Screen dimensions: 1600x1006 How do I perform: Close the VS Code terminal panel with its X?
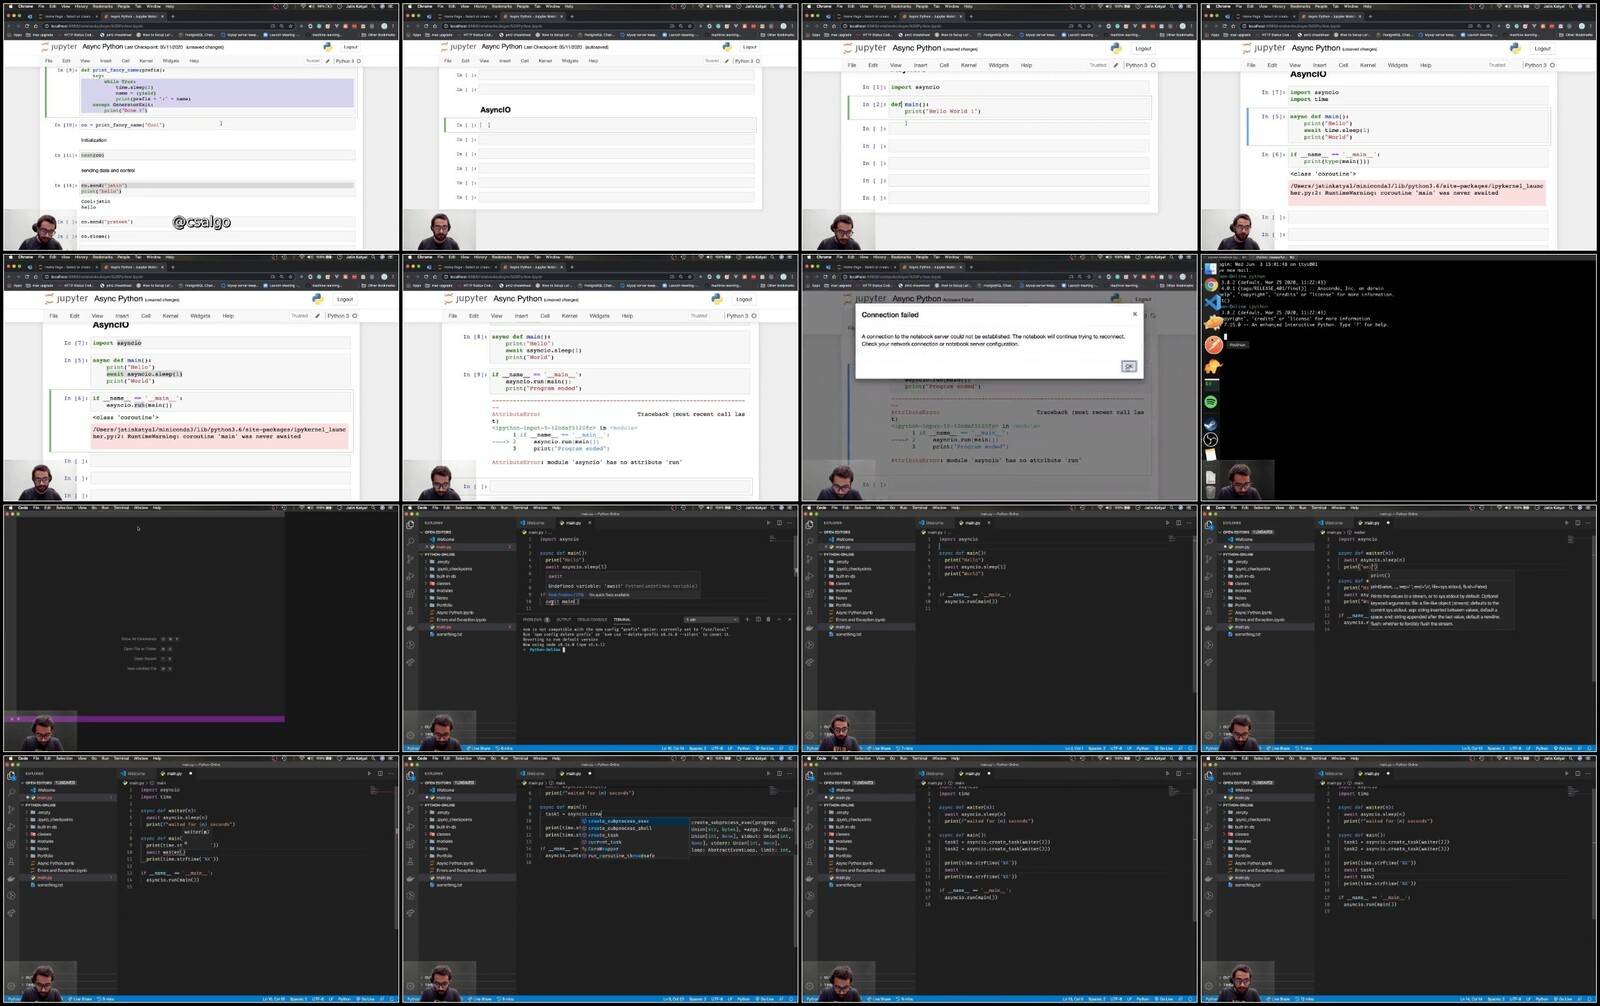789,619
